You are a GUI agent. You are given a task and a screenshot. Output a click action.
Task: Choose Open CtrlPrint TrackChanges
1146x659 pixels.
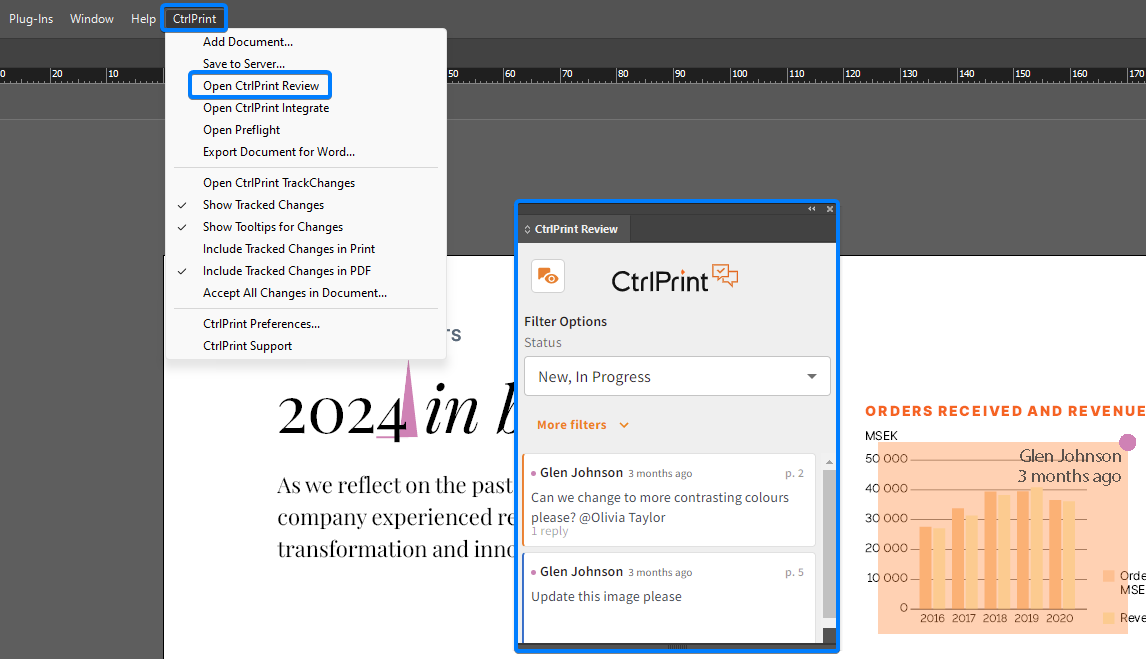coord(278,183)
